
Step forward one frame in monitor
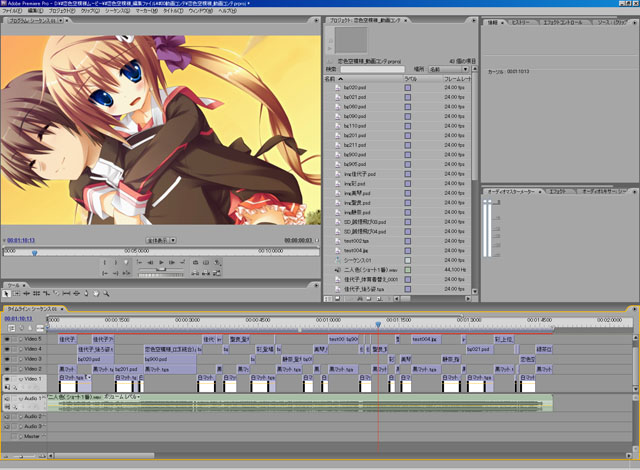pyautogui.click(x=172, y=262)
